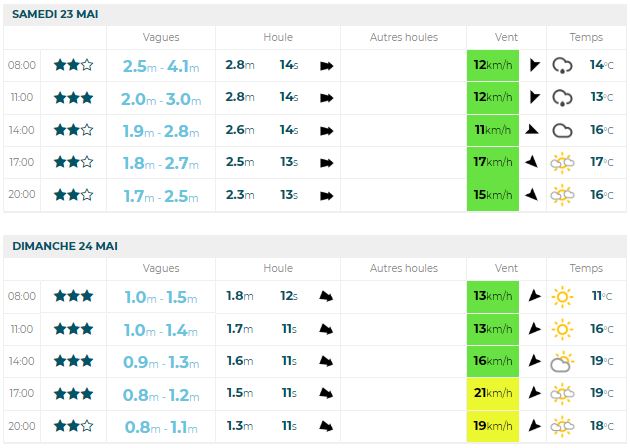Screen dimensions: 630x448
Task: Click the green 17km/h wind cell
Action: coord(493,162)
